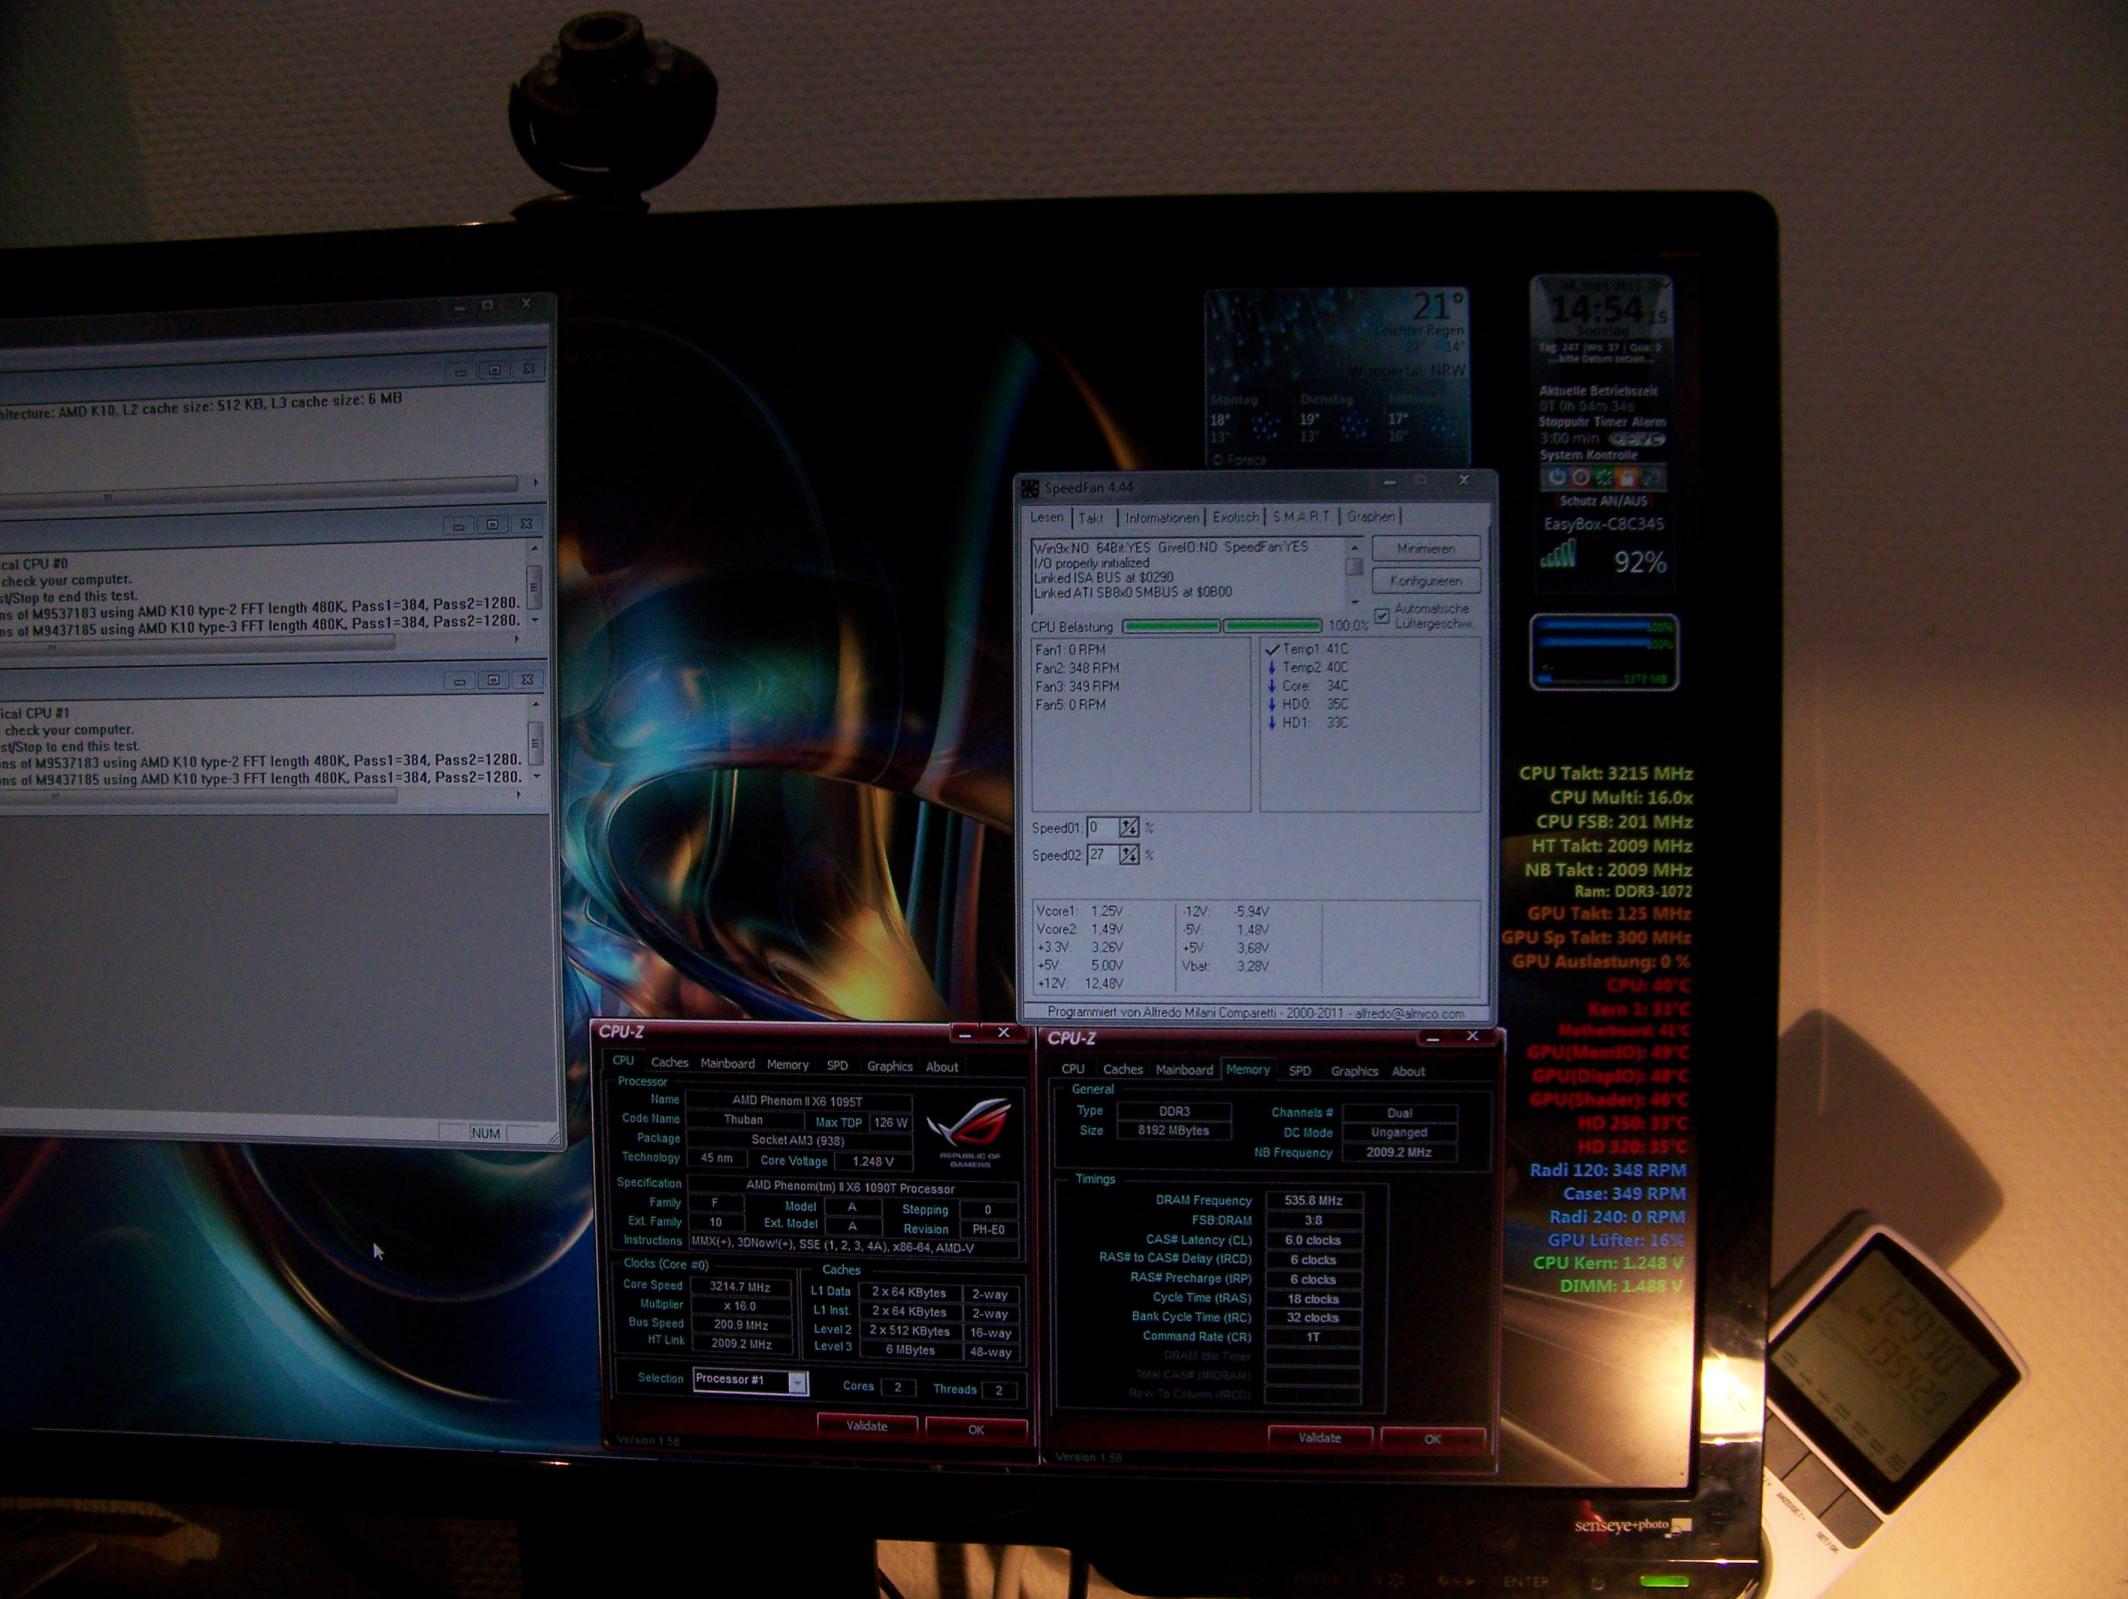Viewport: 2128px width, 1599px height.
Task: Open About tab in the CPU-Z memory window
Action: [x=1408, y=1071]
